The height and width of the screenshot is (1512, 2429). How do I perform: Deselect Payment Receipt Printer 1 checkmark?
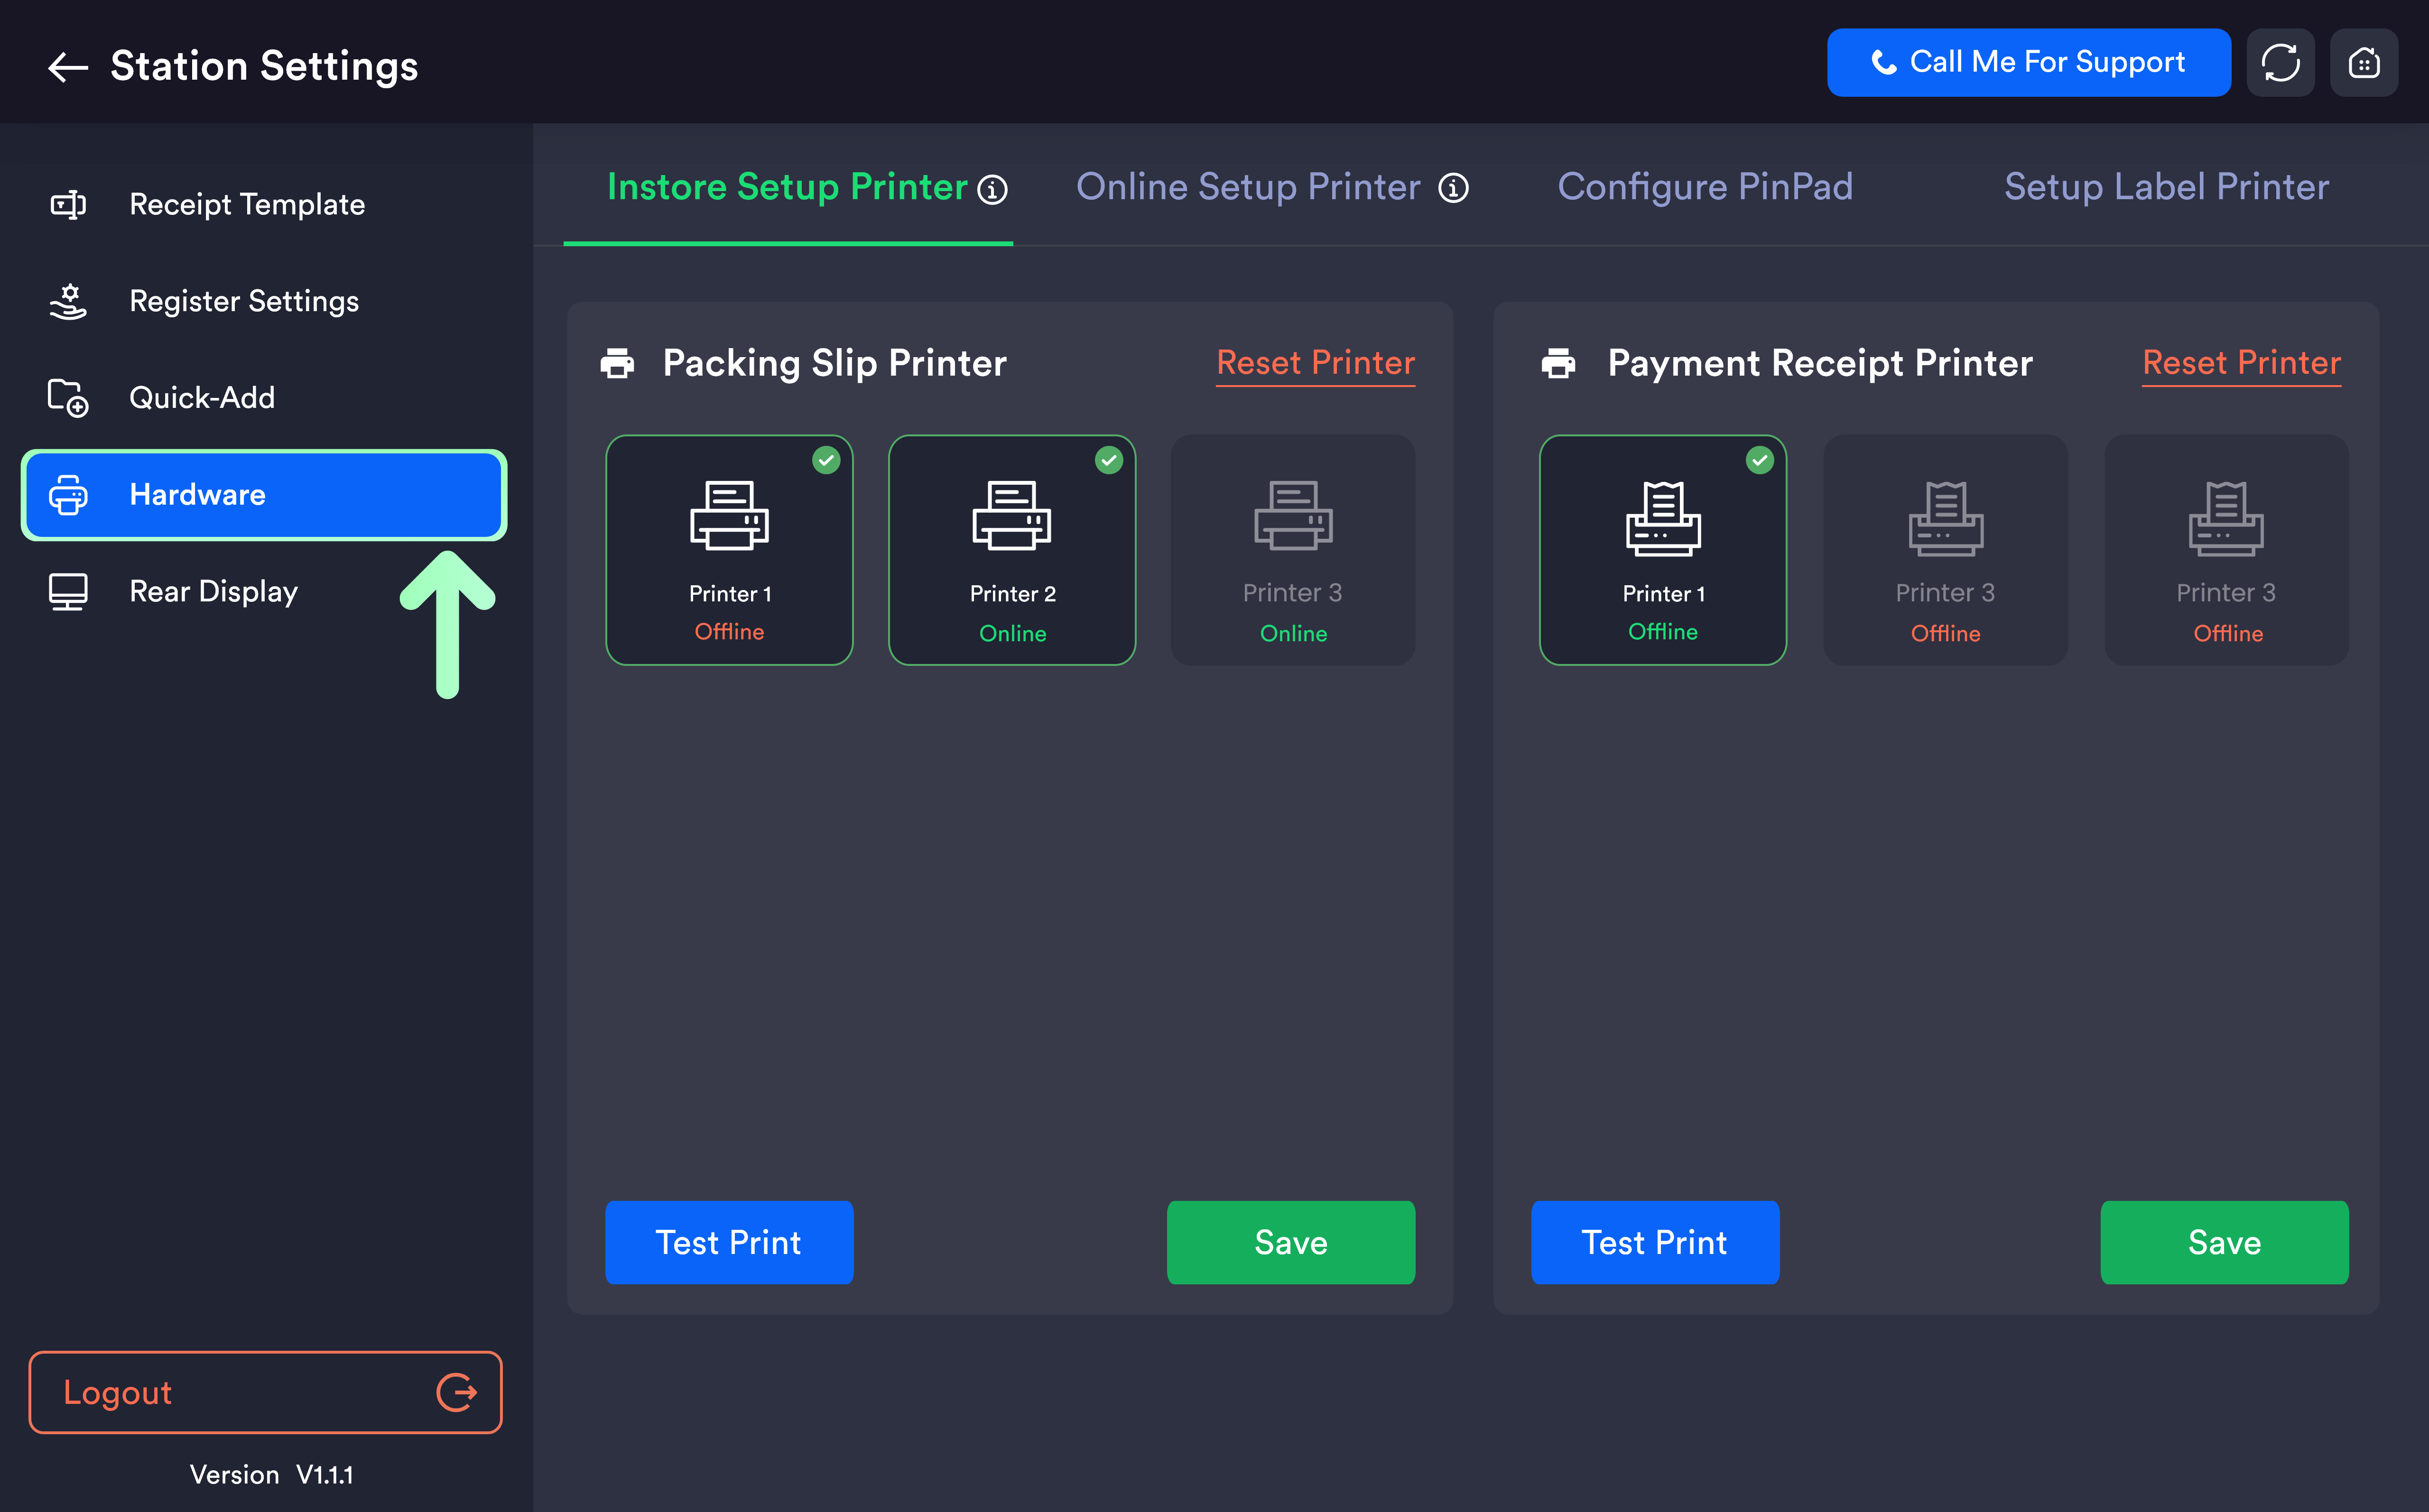1759,461
